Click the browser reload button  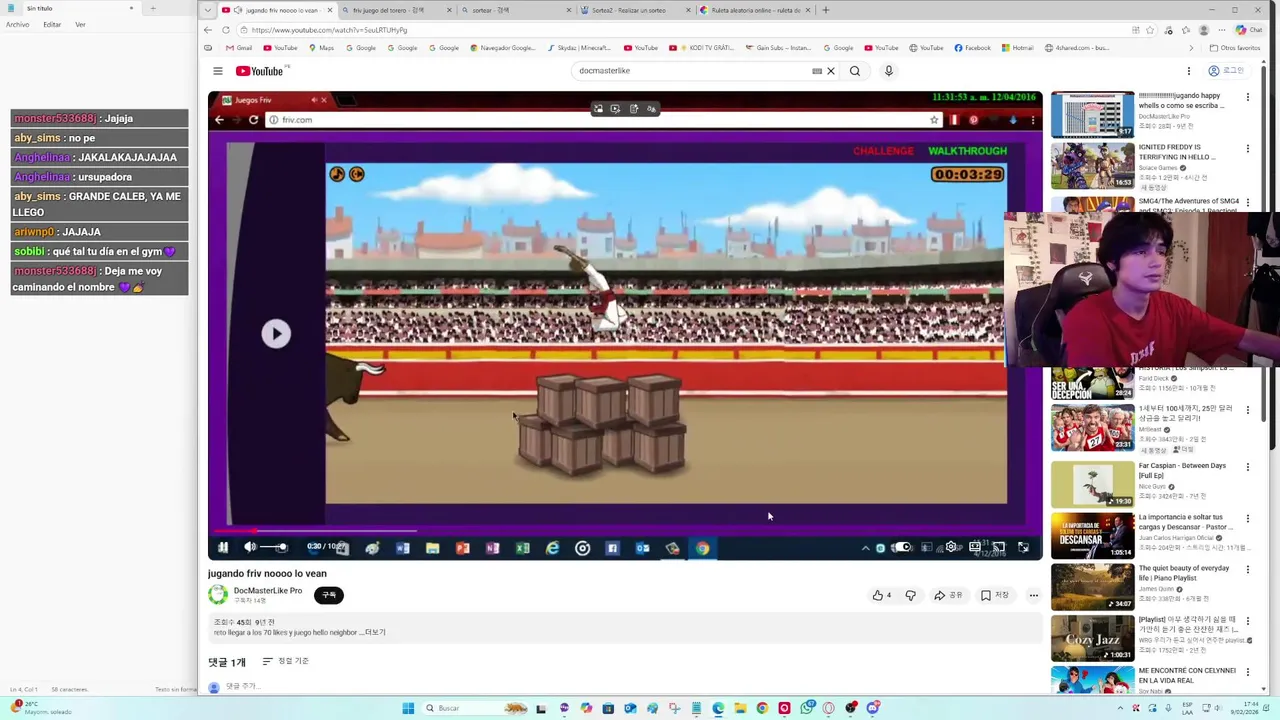click(x=226, y=30)
